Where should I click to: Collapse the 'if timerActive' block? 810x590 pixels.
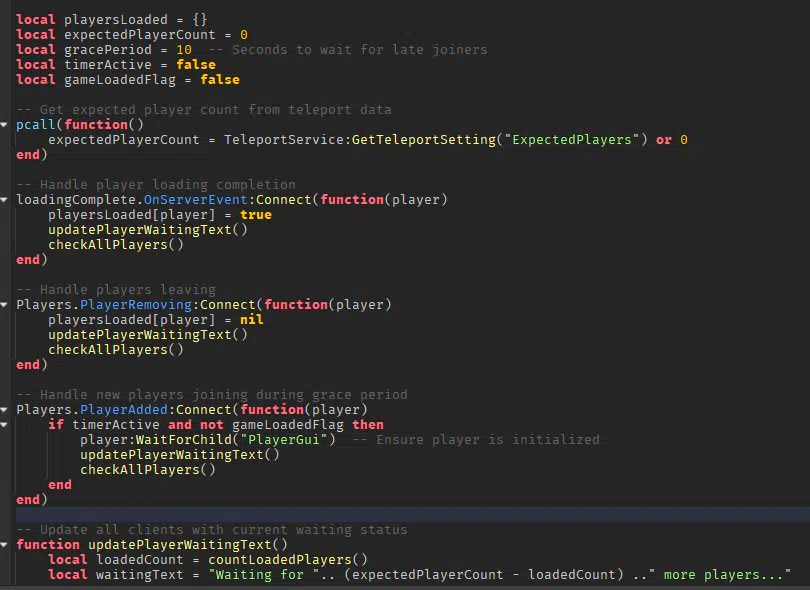(x=7, y=425)
